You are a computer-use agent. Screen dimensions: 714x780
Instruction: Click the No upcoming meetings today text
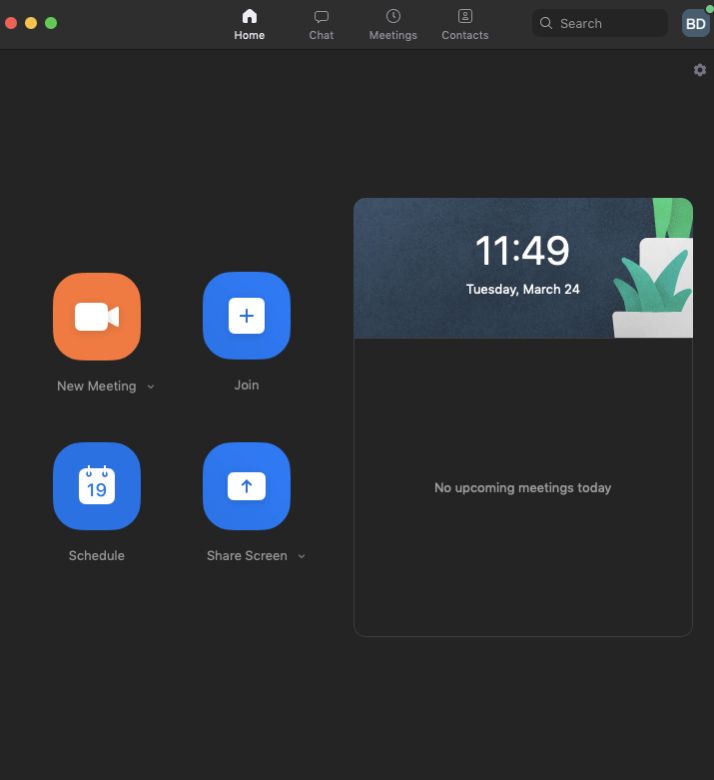point(522,488)
